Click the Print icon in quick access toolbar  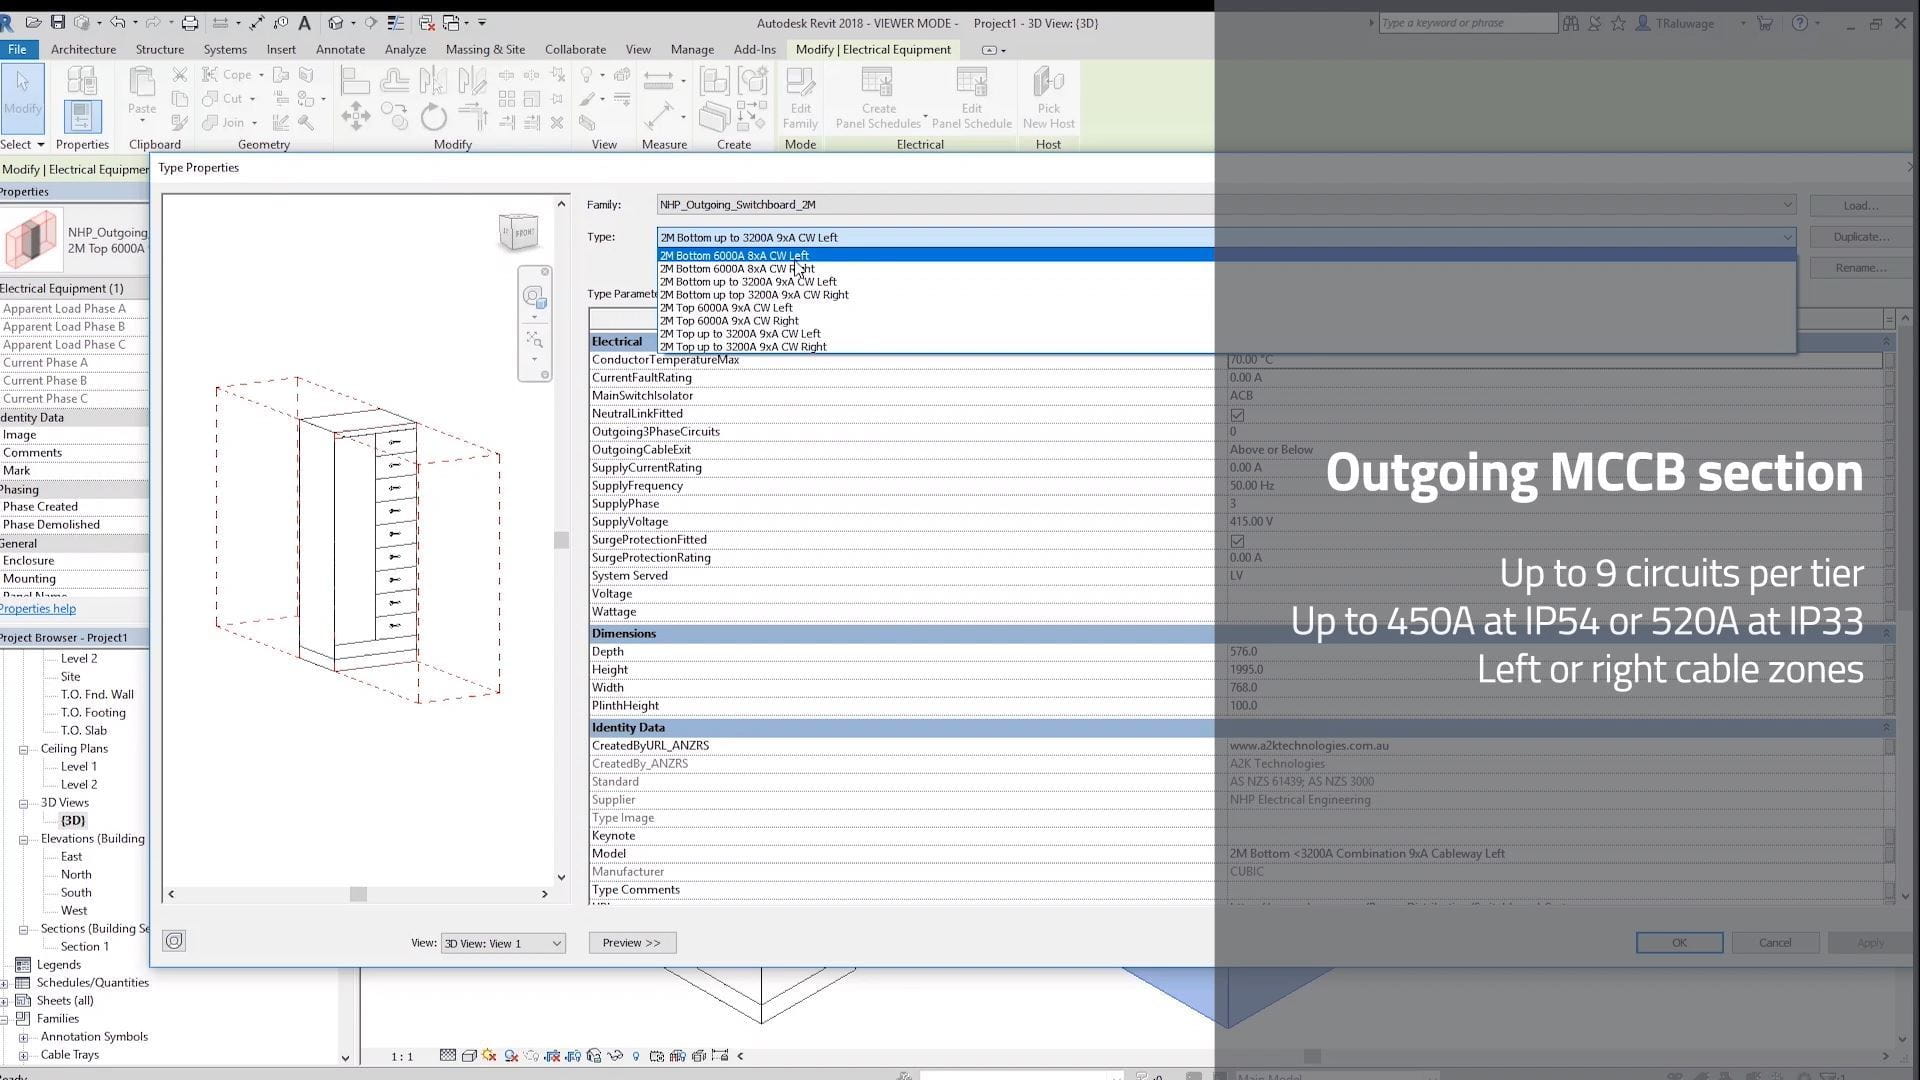189,22
